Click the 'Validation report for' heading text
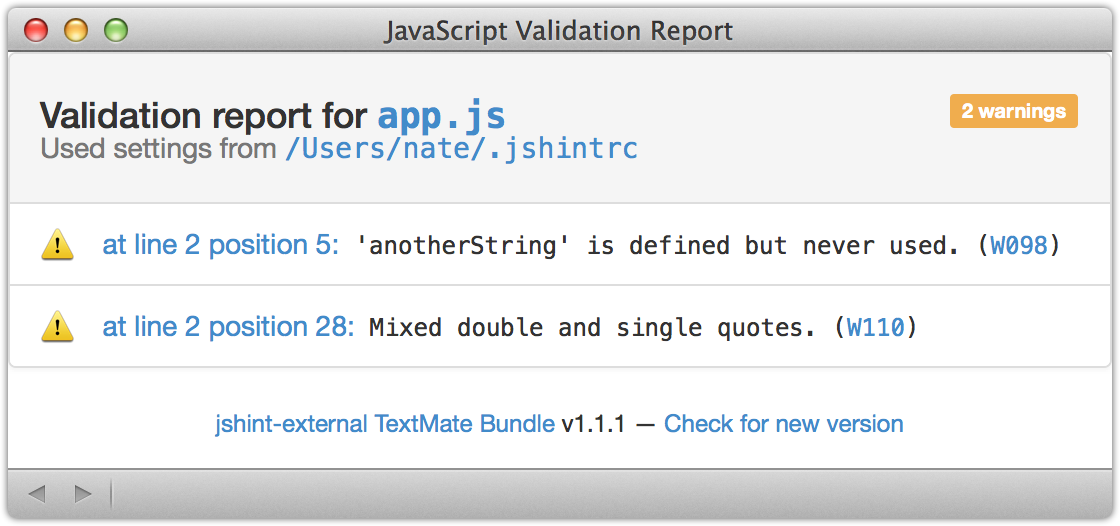Viewport: 1120px width, 526px height. [x=204, y=116]
